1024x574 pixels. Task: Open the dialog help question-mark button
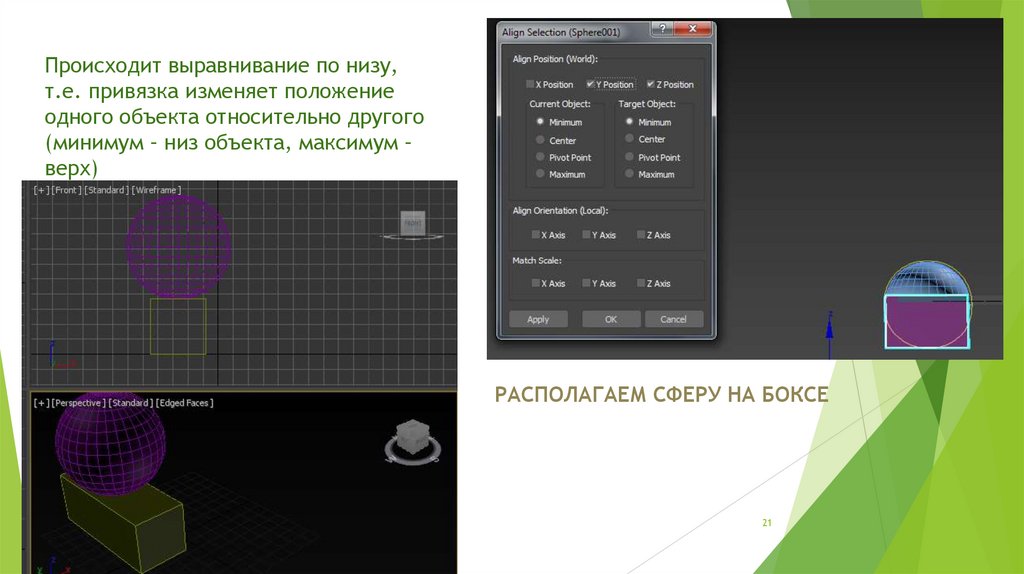click(662, 29)
